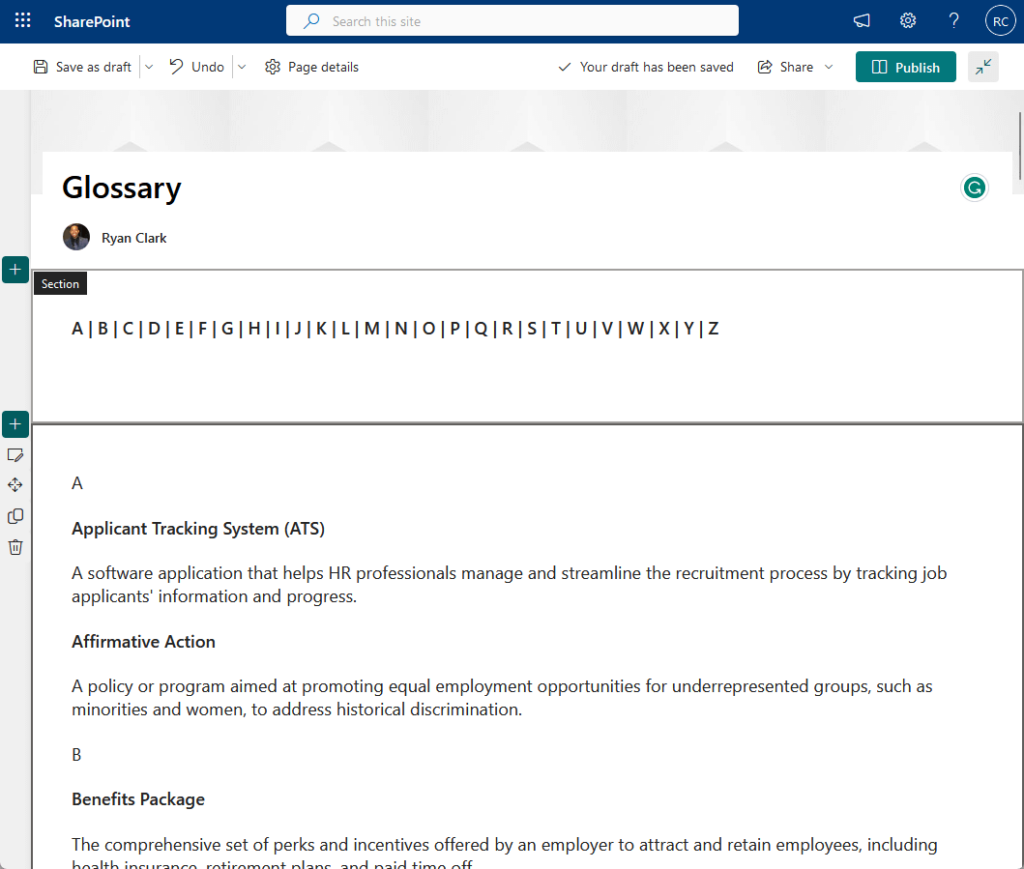
Task: Click the vertical page scrollbar
Action: coord(1019,146)
